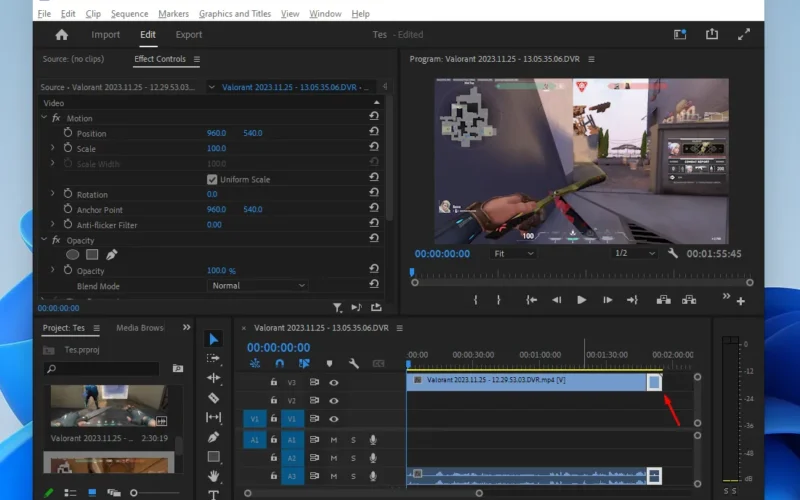
Task: Toggle V3 track output eye
Action: point(334,383)
